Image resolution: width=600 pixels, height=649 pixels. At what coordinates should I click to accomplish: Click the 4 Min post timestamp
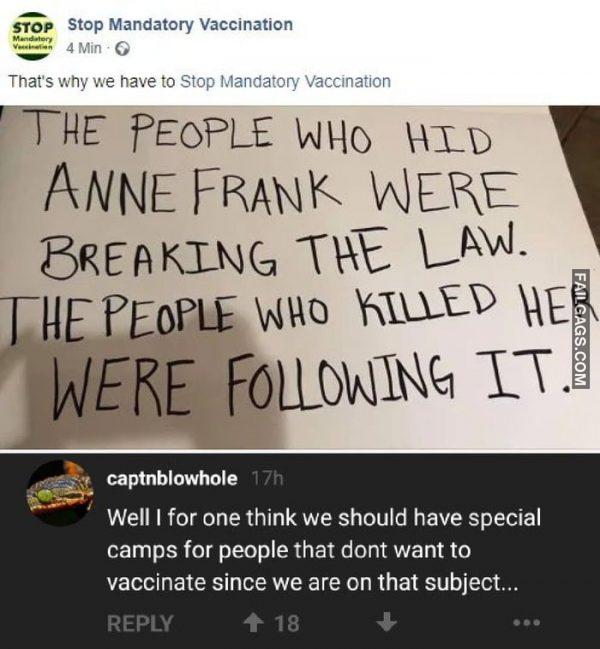(x=84, y=48)
